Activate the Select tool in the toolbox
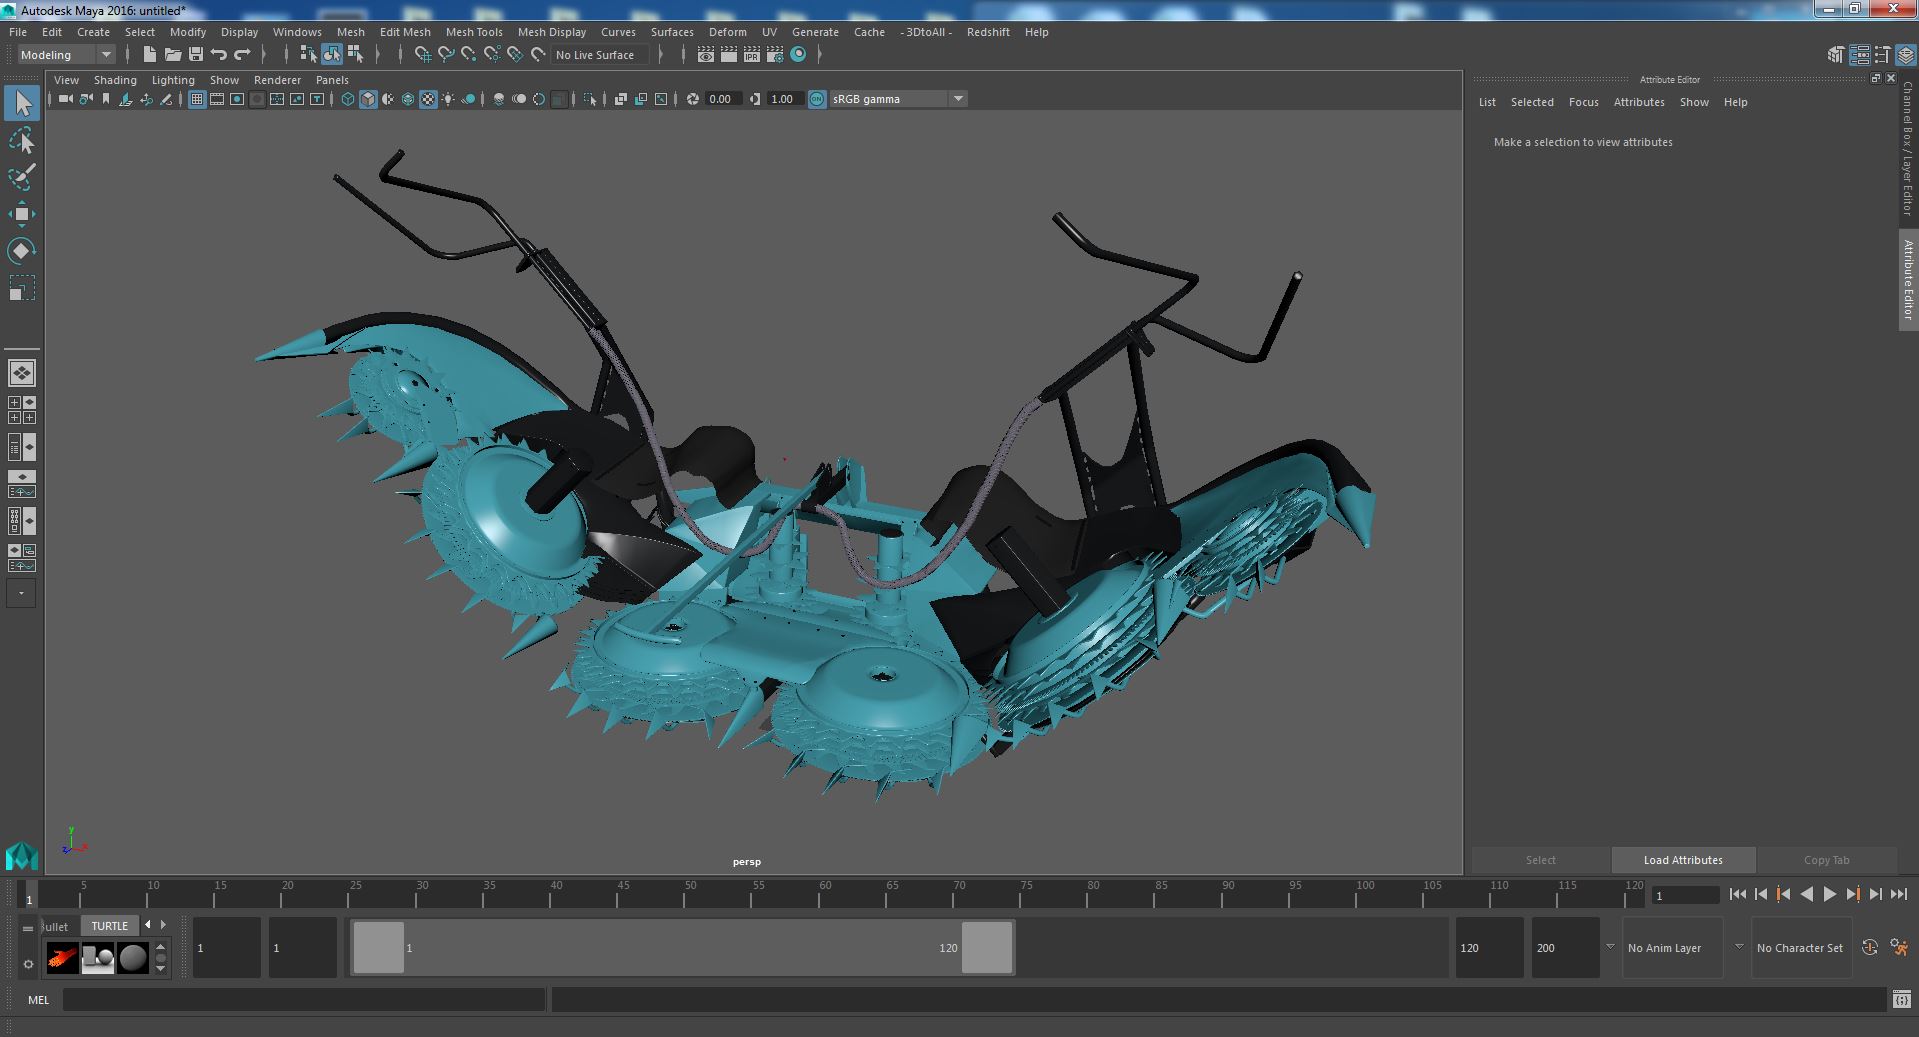 [21, 103]
